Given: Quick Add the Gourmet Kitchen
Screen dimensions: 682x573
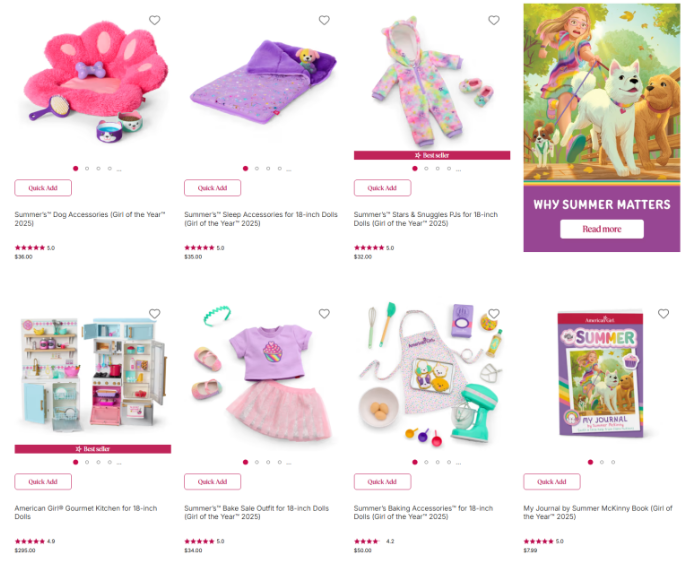Looking at the screenshot, I should (43, 482).
